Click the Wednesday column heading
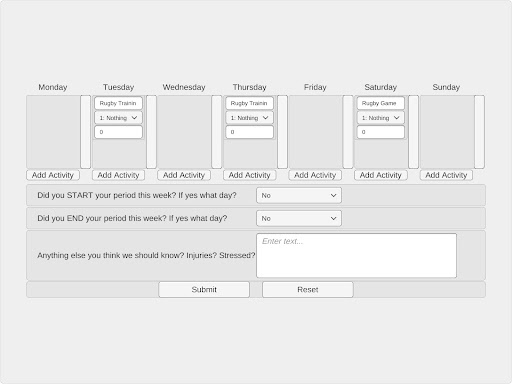512x384 pixels. tap(184, 87)
